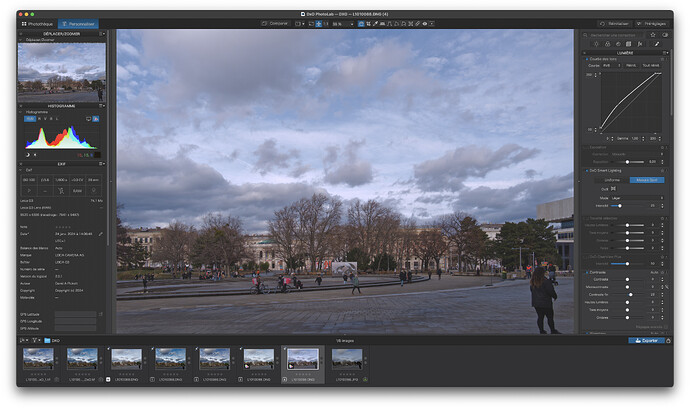Open the Histogramme panel menu
This screenshot has height=409, width=690.
tap(102, 106)
